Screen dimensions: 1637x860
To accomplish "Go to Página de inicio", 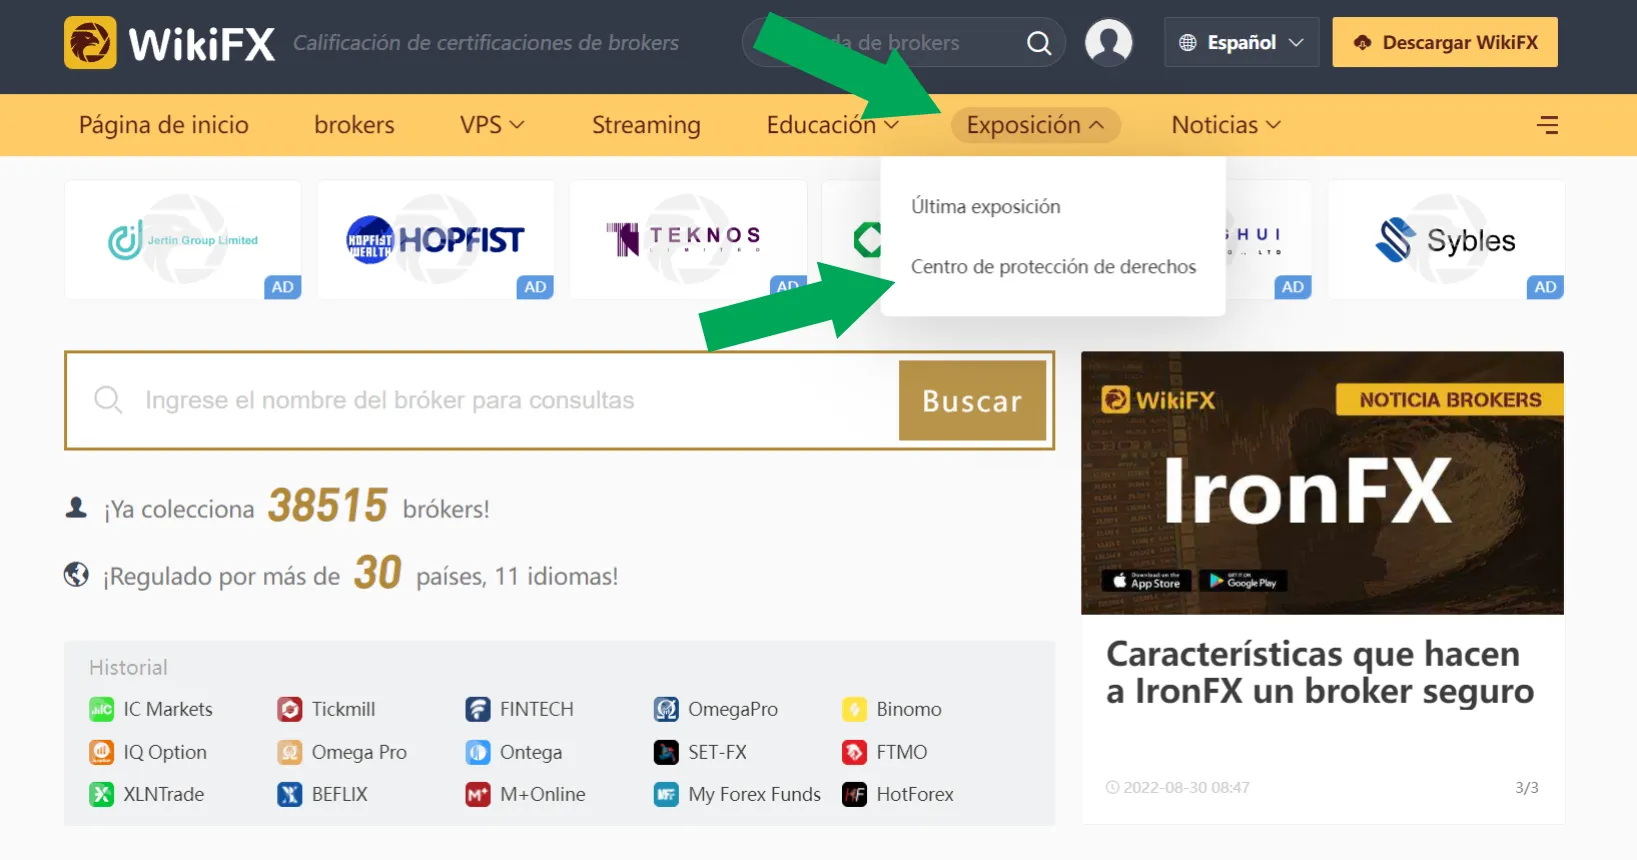I will click(164, 125).
